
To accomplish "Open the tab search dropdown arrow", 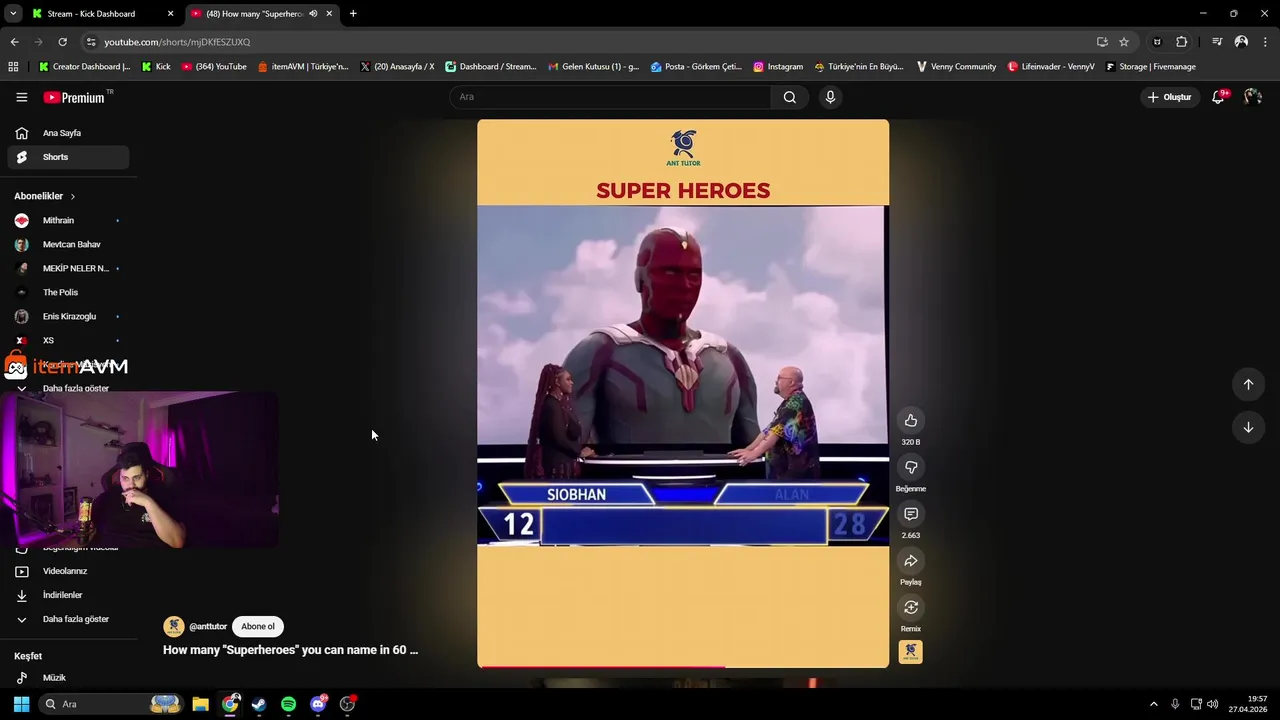I will (13, 14).
